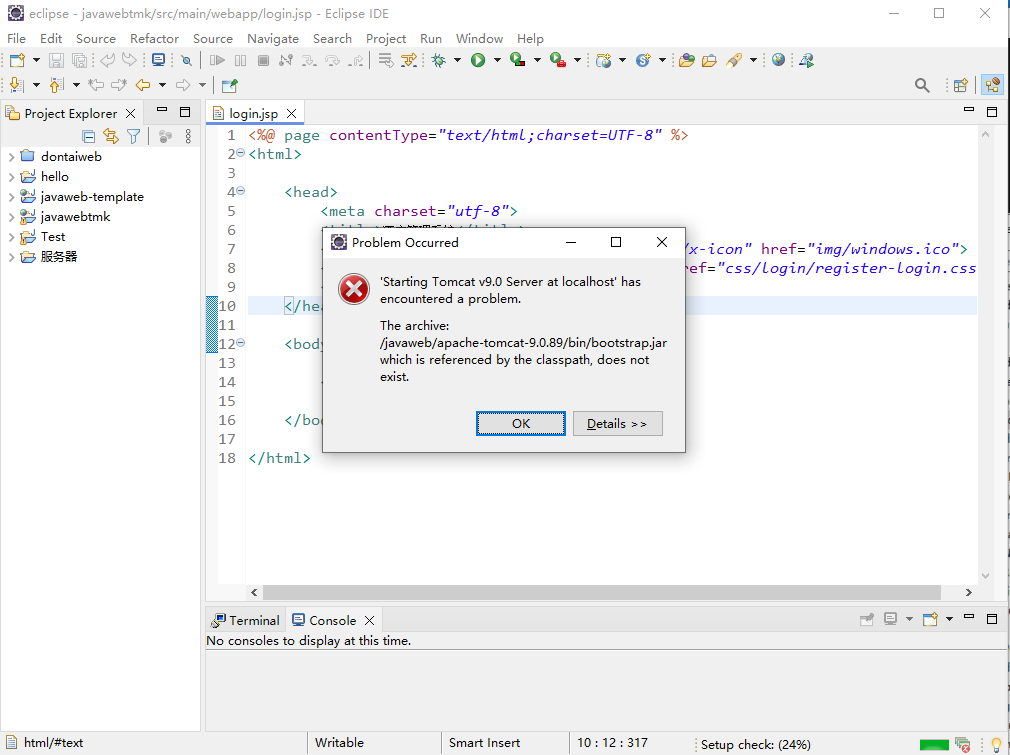Expand the dontaiweb project node

[x=11, y=157]
